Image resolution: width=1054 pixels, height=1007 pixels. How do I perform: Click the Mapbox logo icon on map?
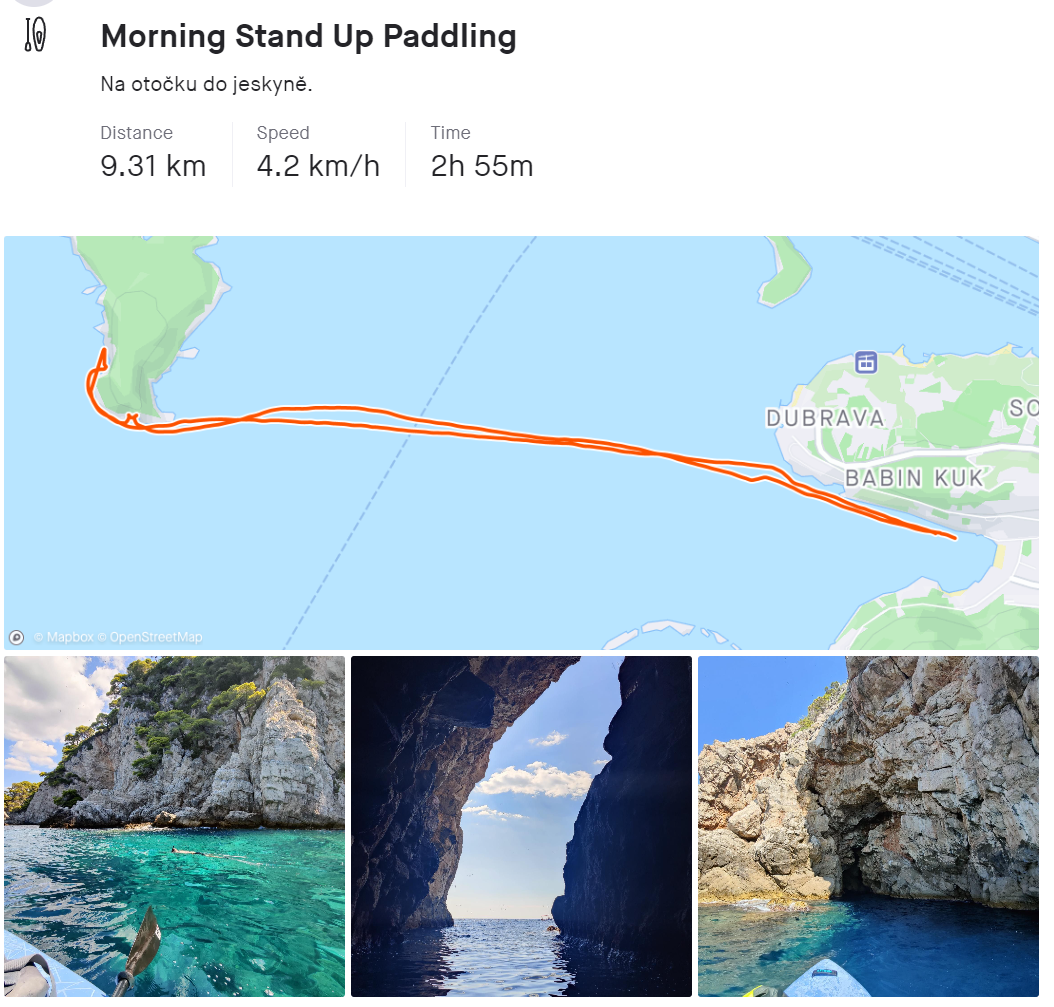pyautogui.click(x=17, y=637)
